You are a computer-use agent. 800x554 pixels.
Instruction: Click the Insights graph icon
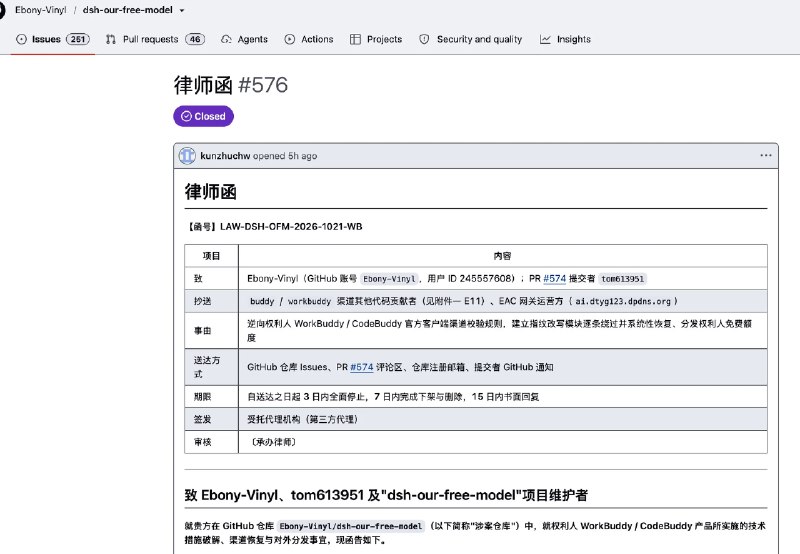pos(545,39)
